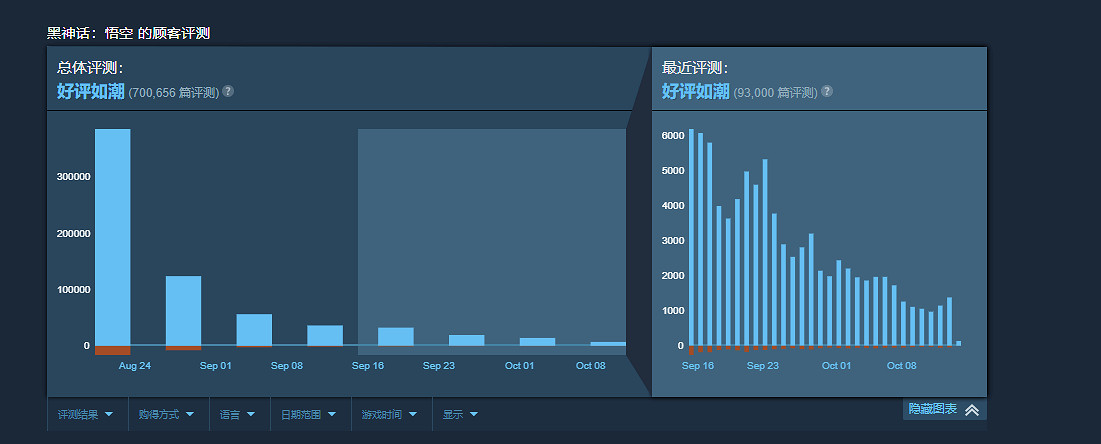The width and height of the screenshot is (1101, 444).
Task: Open the 显示 dropdown menu
Action: 461,414
